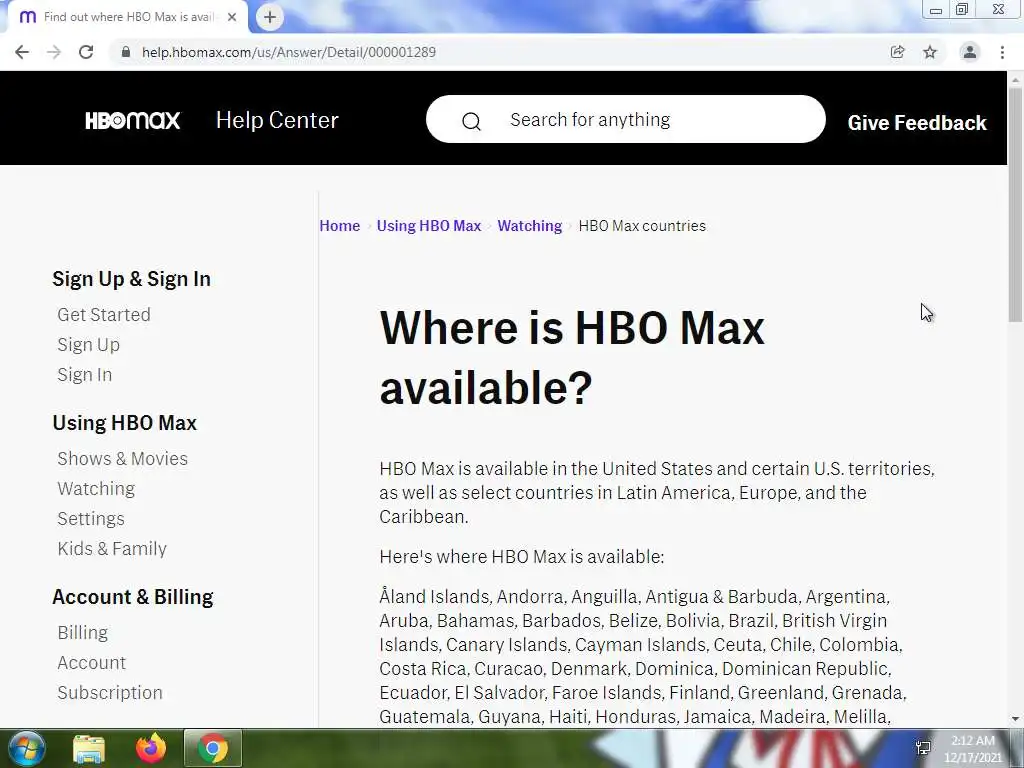Viewport: 1024px width, 768px height.
Task: Click the browser forward arrow
Action: coord(54,52)
